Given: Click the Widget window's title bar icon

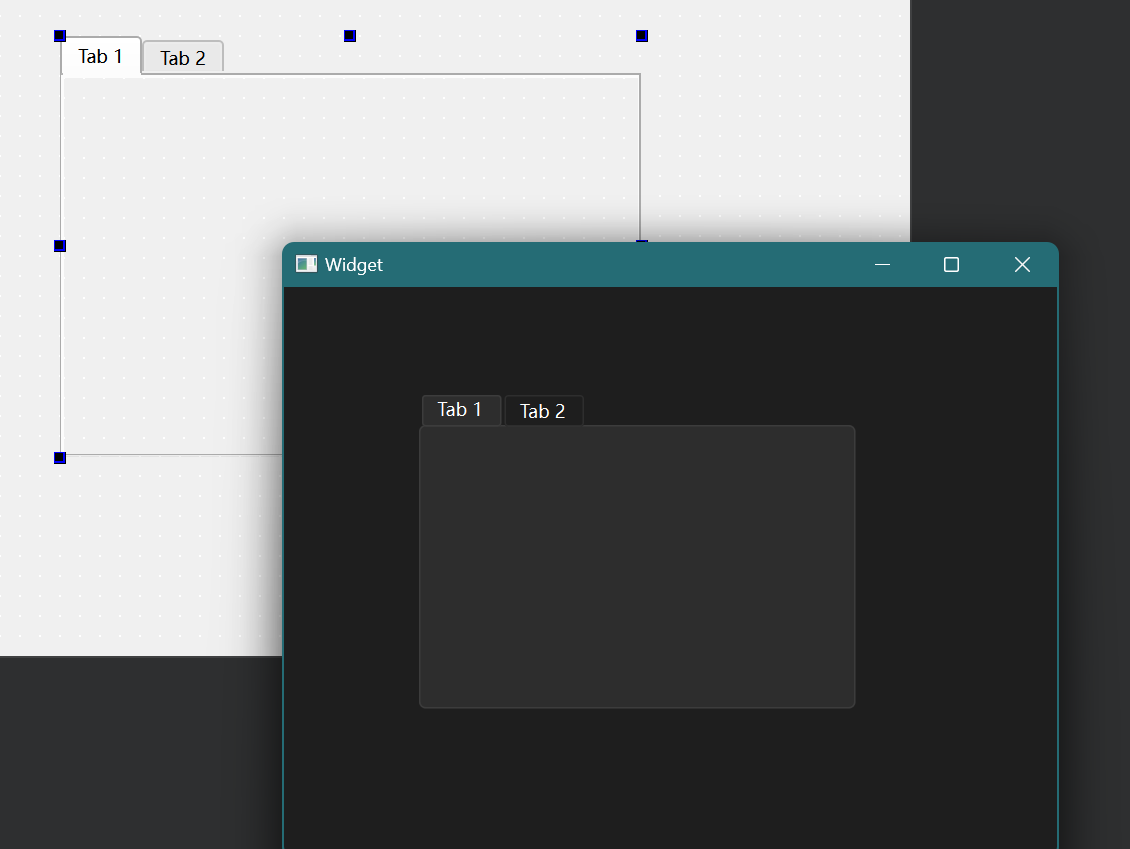Looking at the screenshot, I should coord(306,264).
